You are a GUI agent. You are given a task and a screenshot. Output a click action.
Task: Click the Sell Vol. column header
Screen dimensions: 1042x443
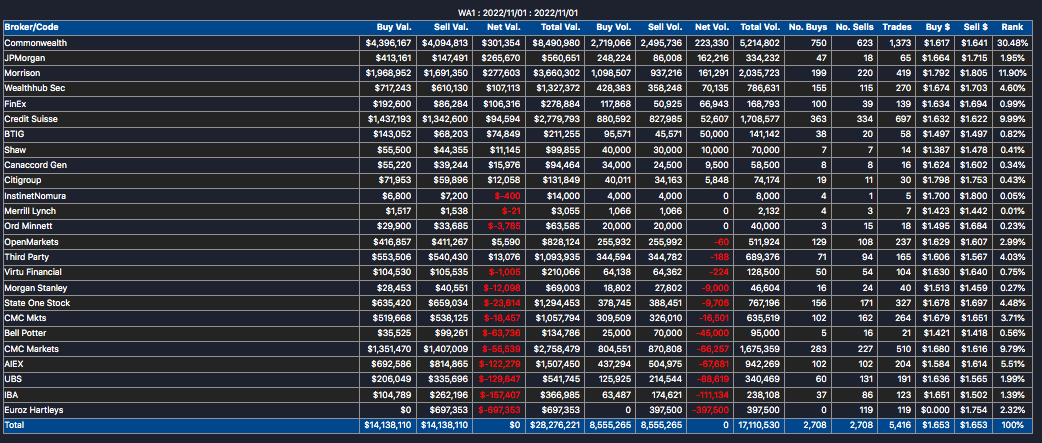[x=665, y=27]
